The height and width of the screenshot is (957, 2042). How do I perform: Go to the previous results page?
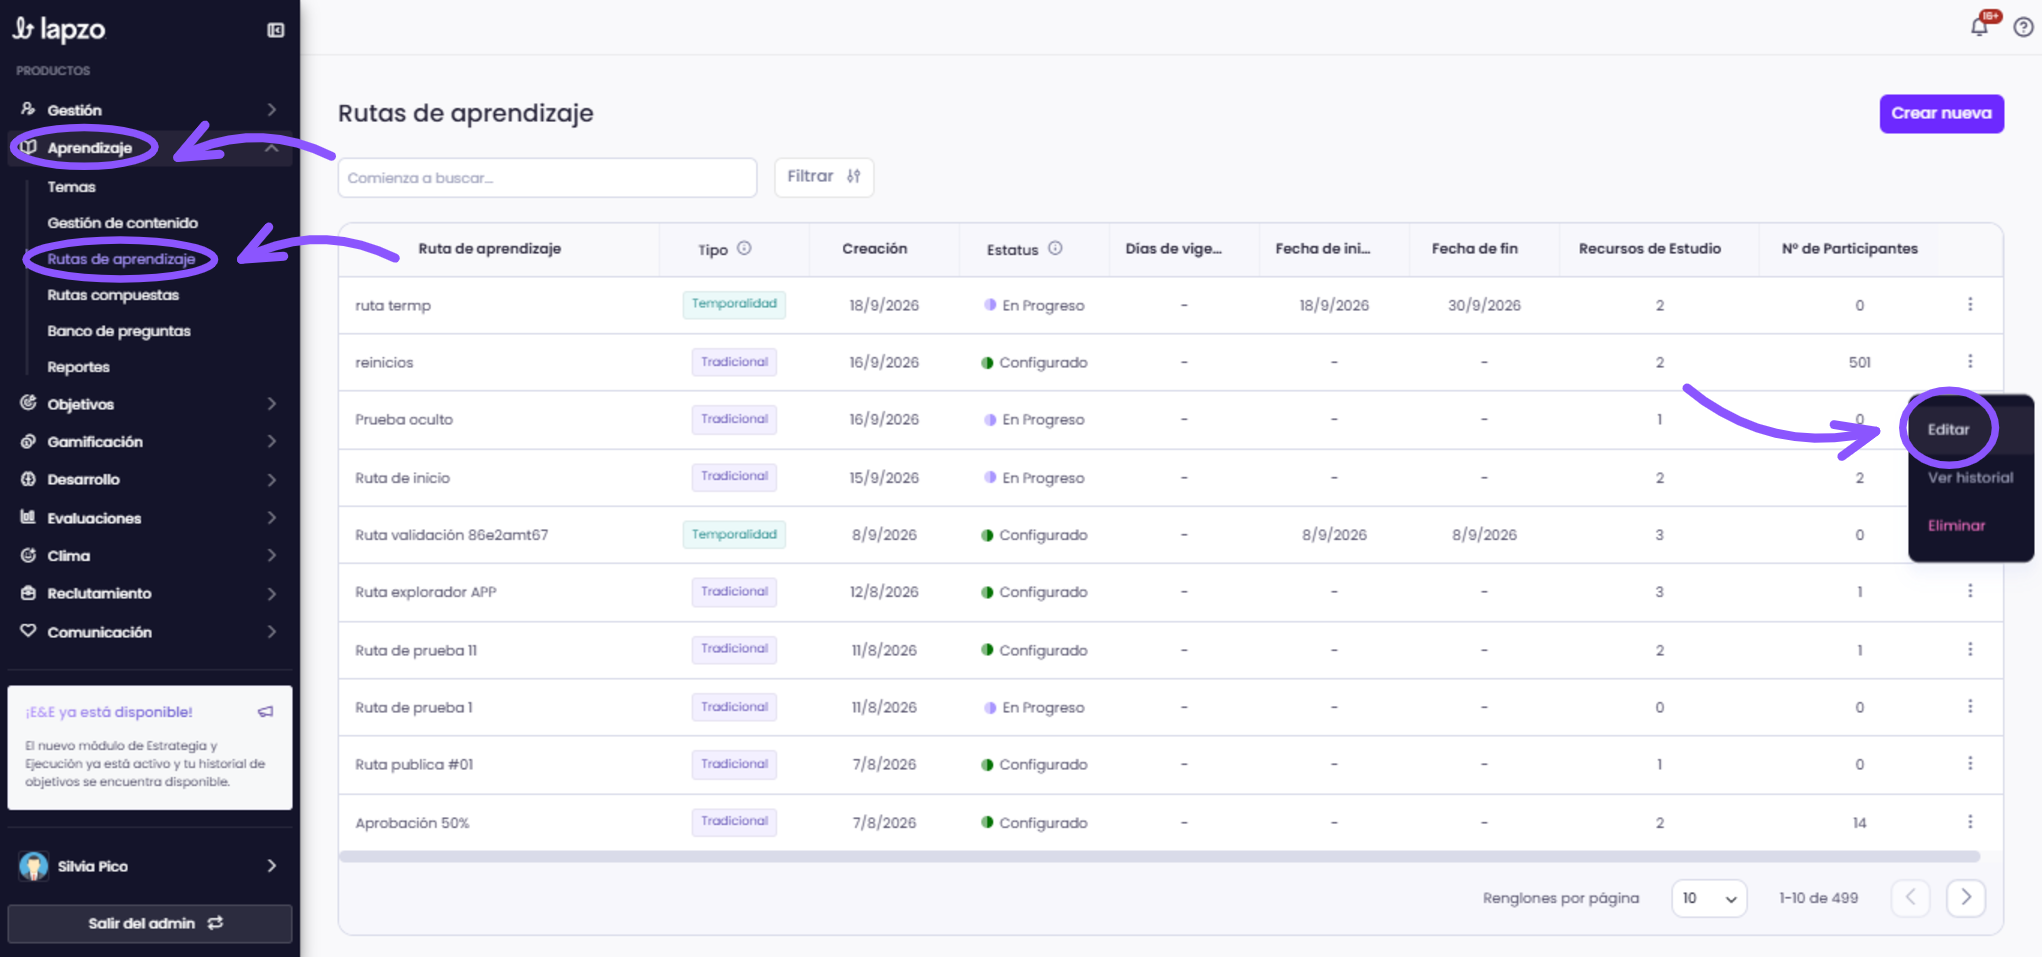click(1910, 897)
